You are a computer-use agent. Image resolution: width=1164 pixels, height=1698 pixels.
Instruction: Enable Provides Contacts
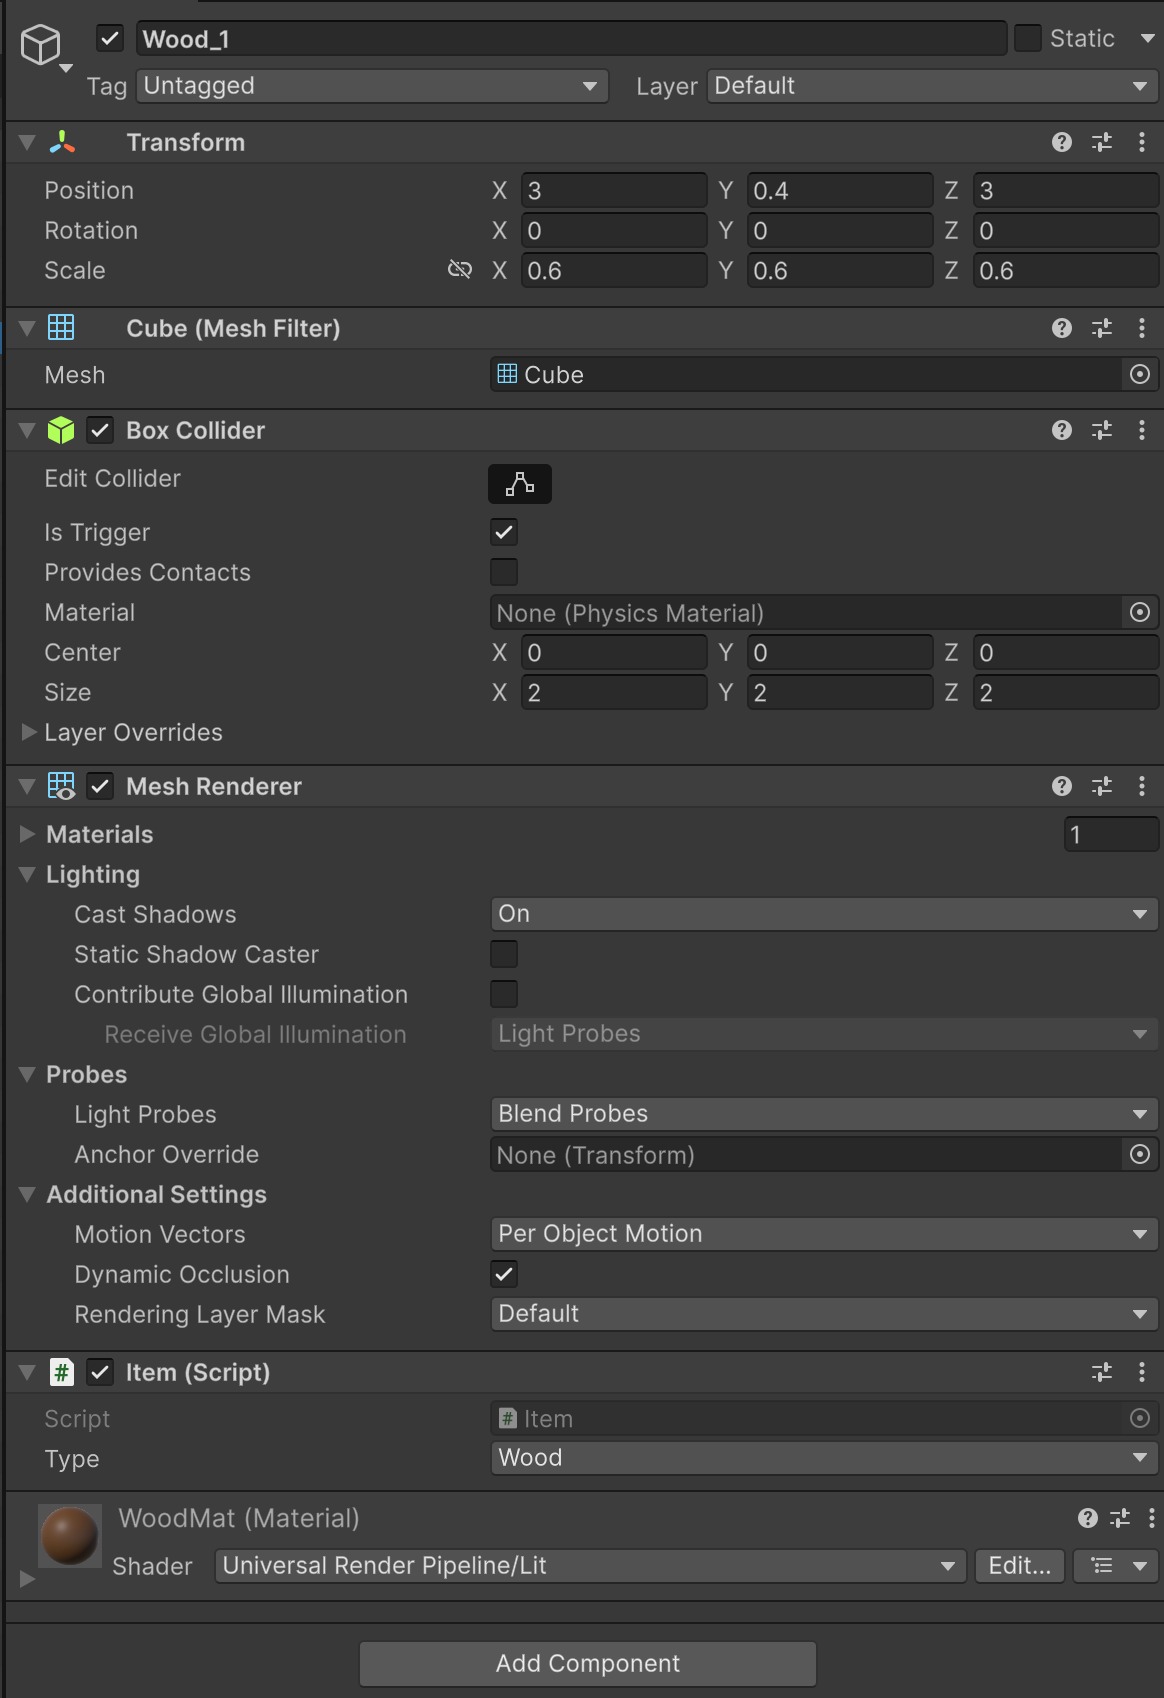(x=504, y=572)
